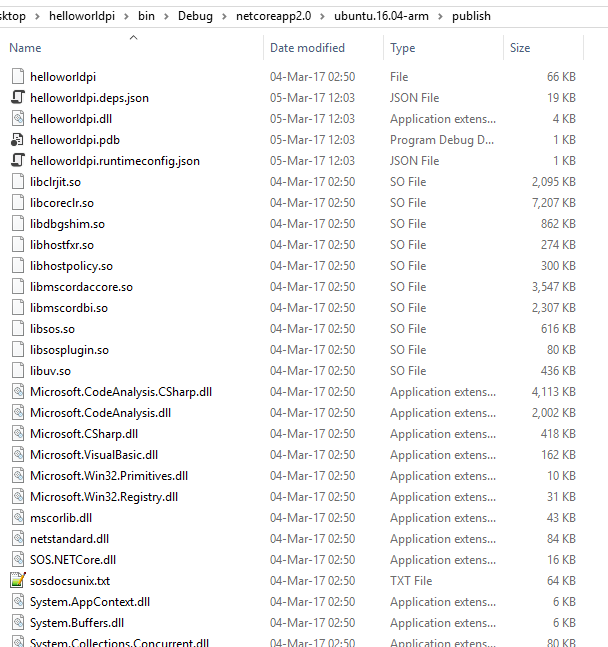Click the TXT File type cell
Image resolution: width=608 pixels, height=647 pixels.
[411, 581]
